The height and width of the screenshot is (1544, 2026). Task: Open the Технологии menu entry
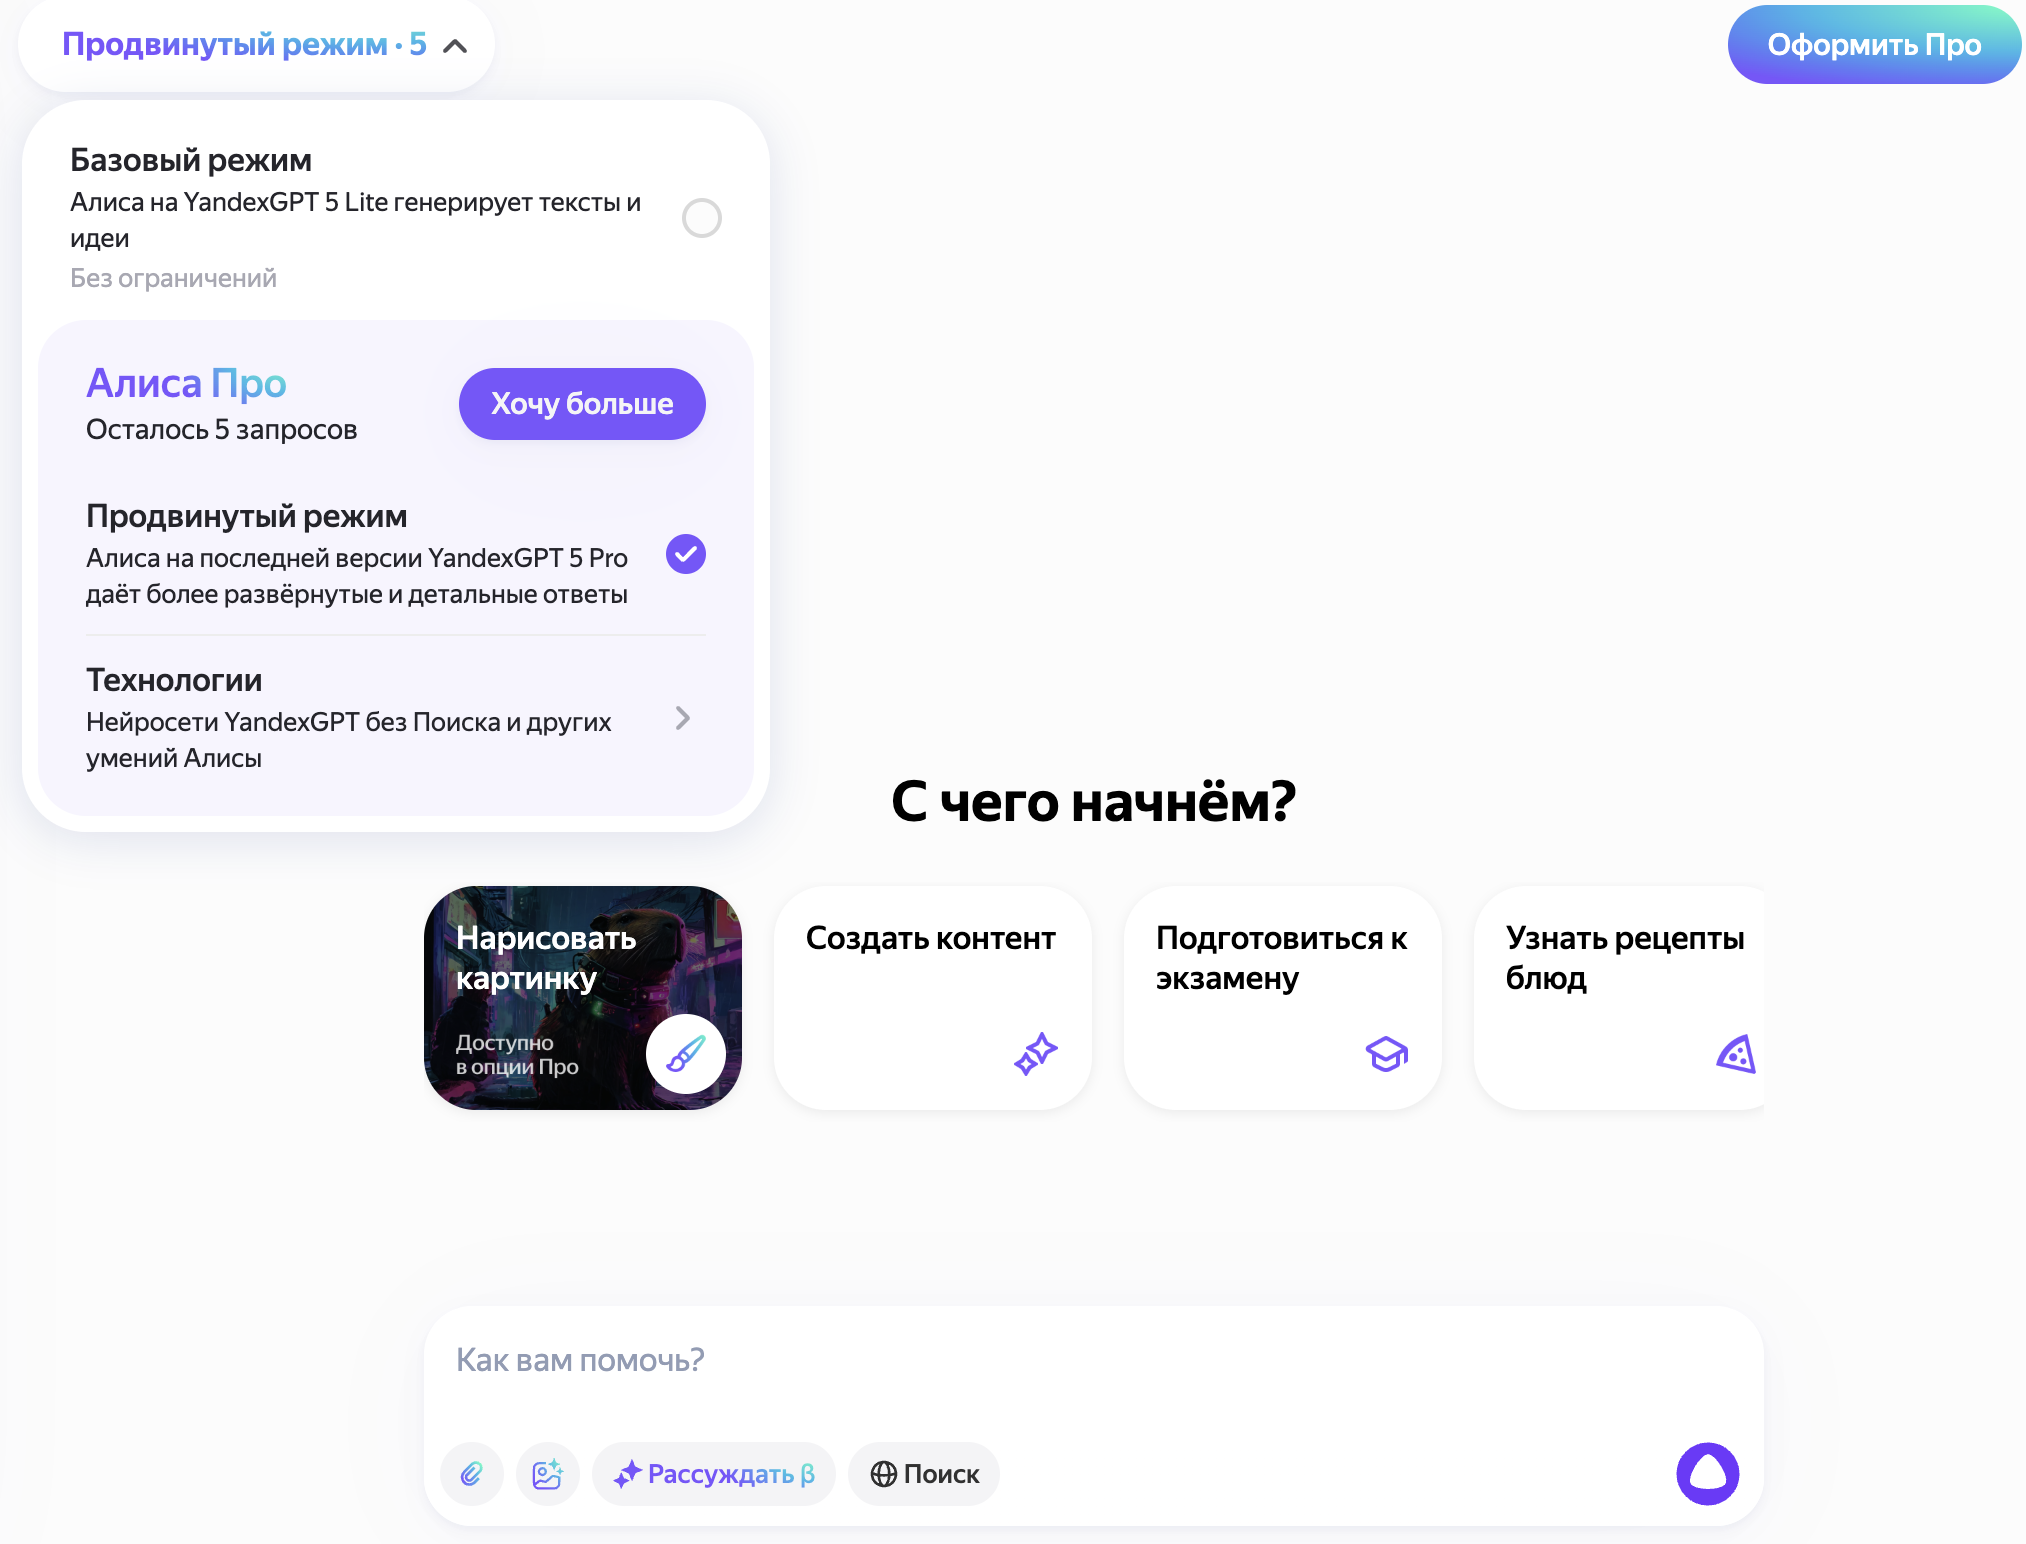point(396,718)
